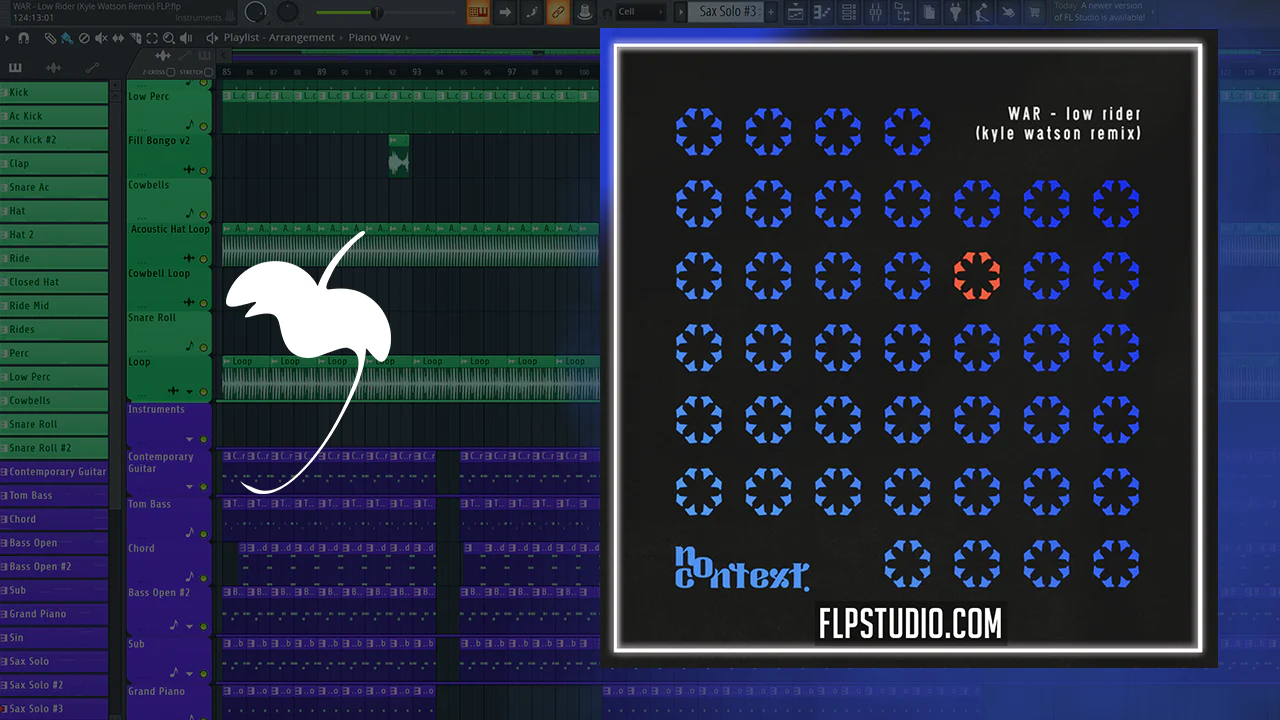Click the shopping cart icon
The height and width of the screenshot is (720, 1280).
[x=1034, y=12]
